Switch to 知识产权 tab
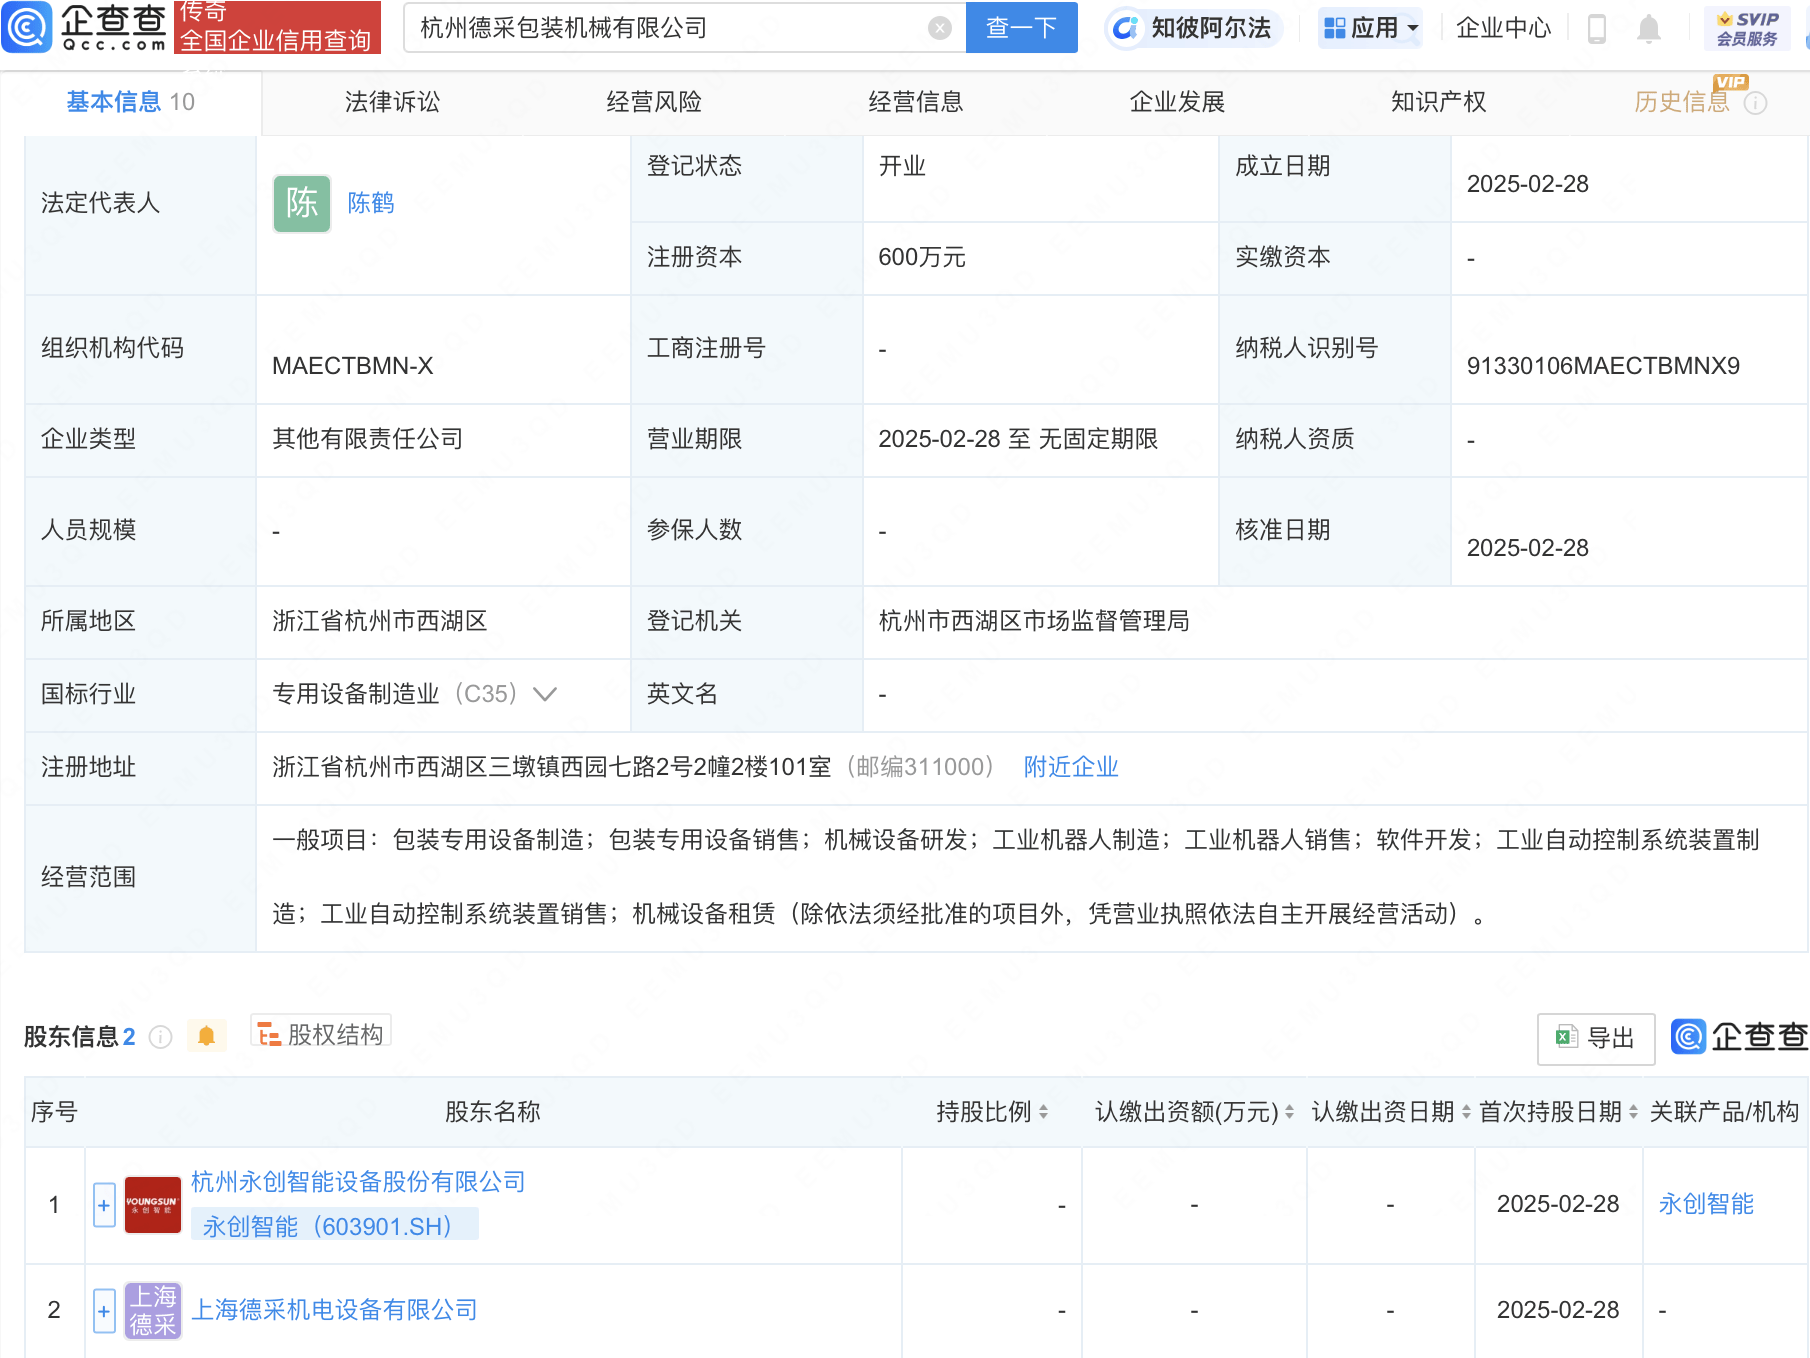The image size is (1810, 1358). [x=1438, y=102]
